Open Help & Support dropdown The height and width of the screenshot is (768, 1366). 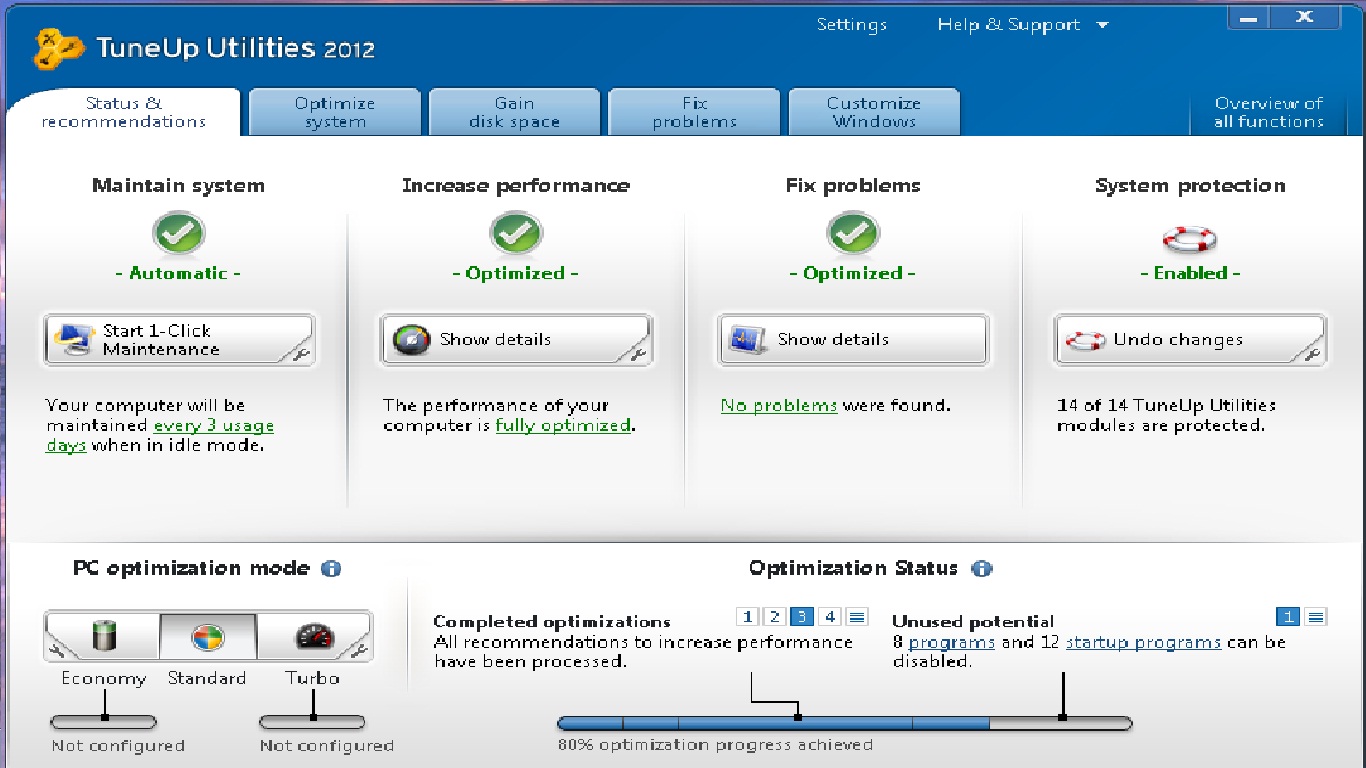(x=1022, y=25)
